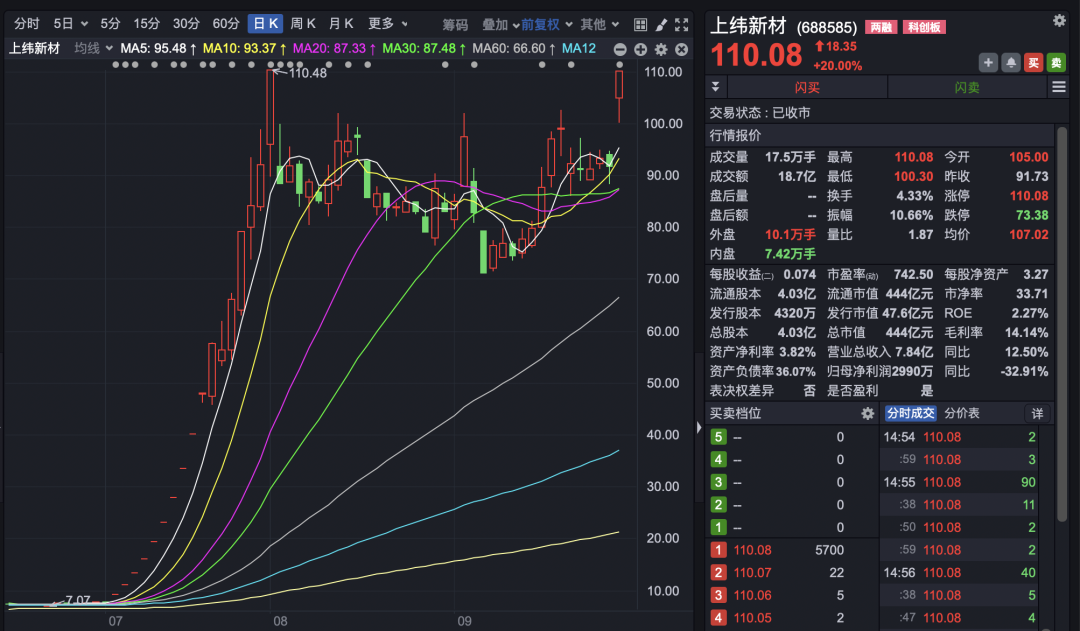This screenshot has height=631, width=1080.
Task: Click the green 卖 sell button
Action: click(1056, 63)
